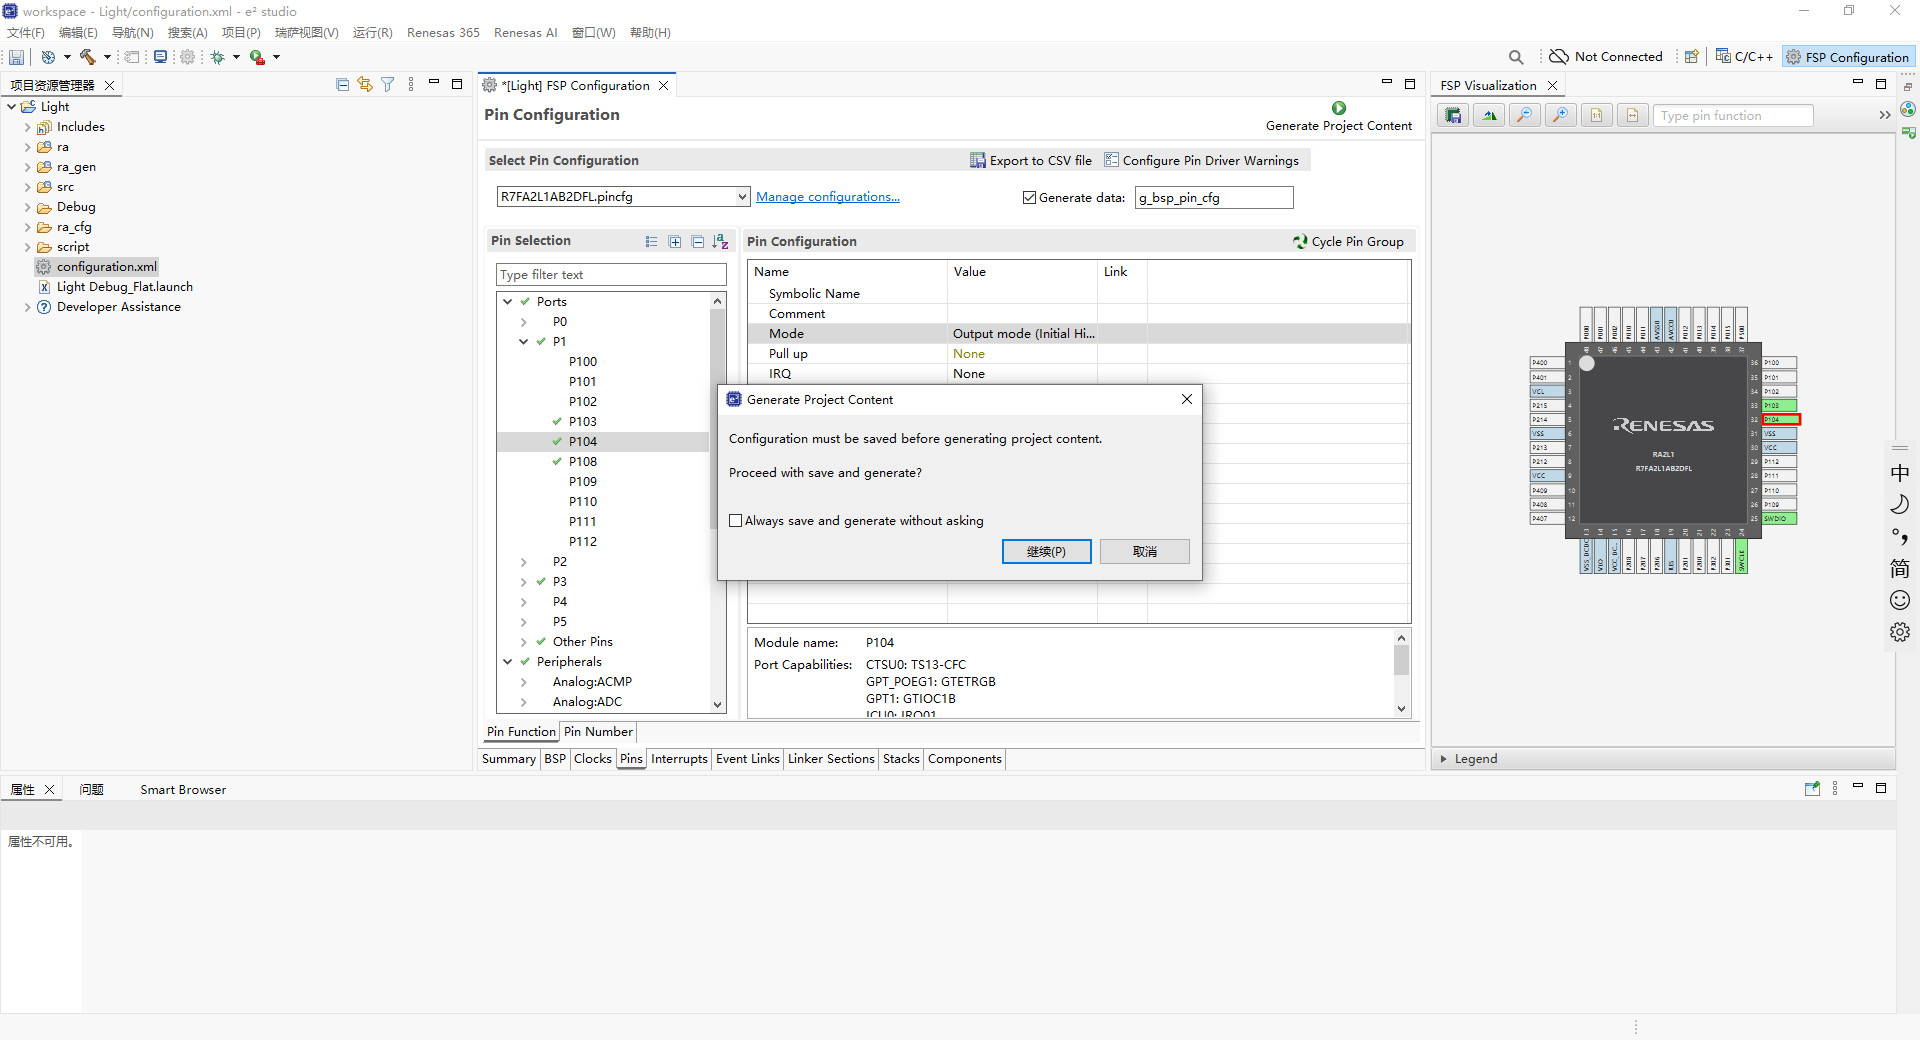
Task: Click the zoom in icon in FSP Visualization
Action: [x=1560, y=116]
